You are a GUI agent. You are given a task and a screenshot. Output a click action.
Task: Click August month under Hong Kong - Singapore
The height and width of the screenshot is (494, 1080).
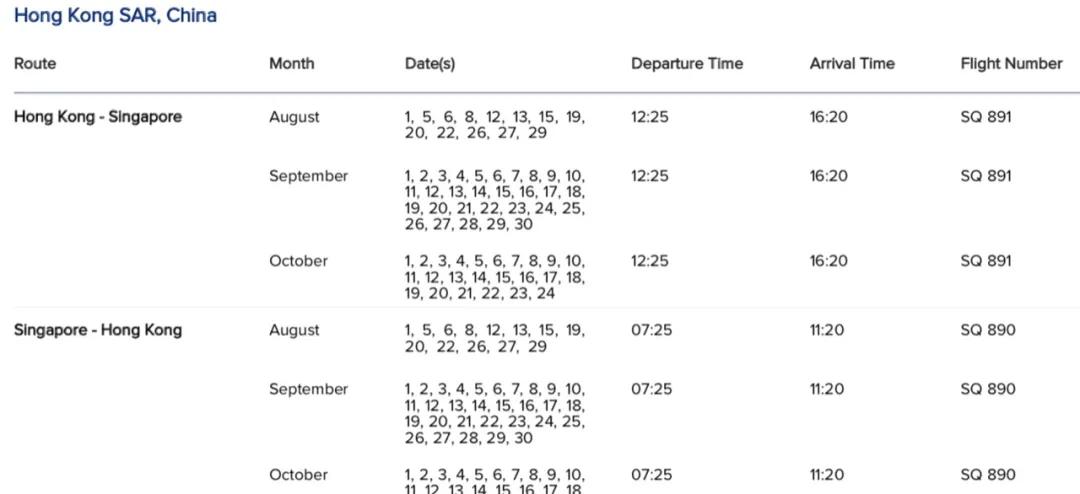[x=294, y=117]
